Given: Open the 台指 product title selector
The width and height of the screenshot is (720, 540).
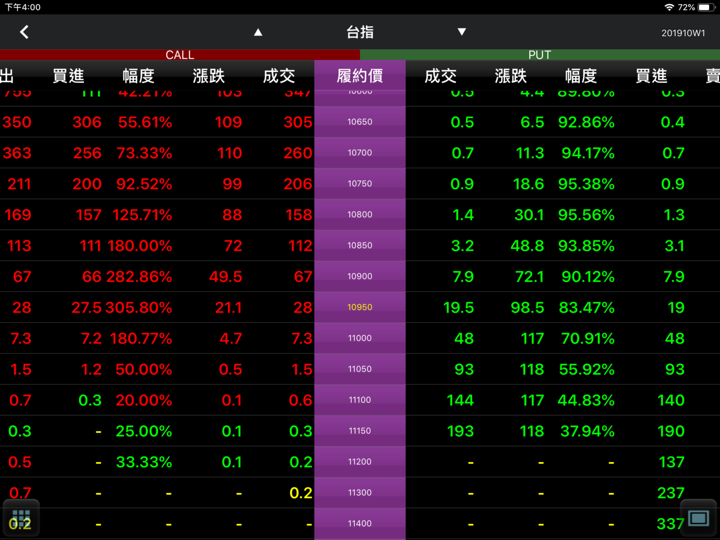Looking at the screenshot, I should point(359,32).
